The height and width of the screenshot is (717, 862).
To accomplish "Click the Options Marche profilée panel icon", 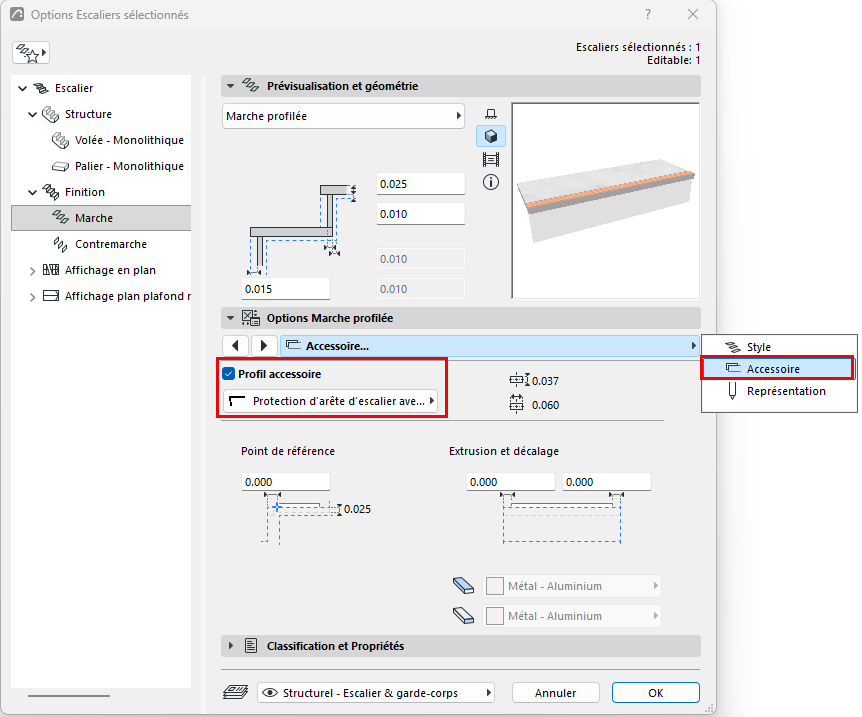I will point(251,318).
